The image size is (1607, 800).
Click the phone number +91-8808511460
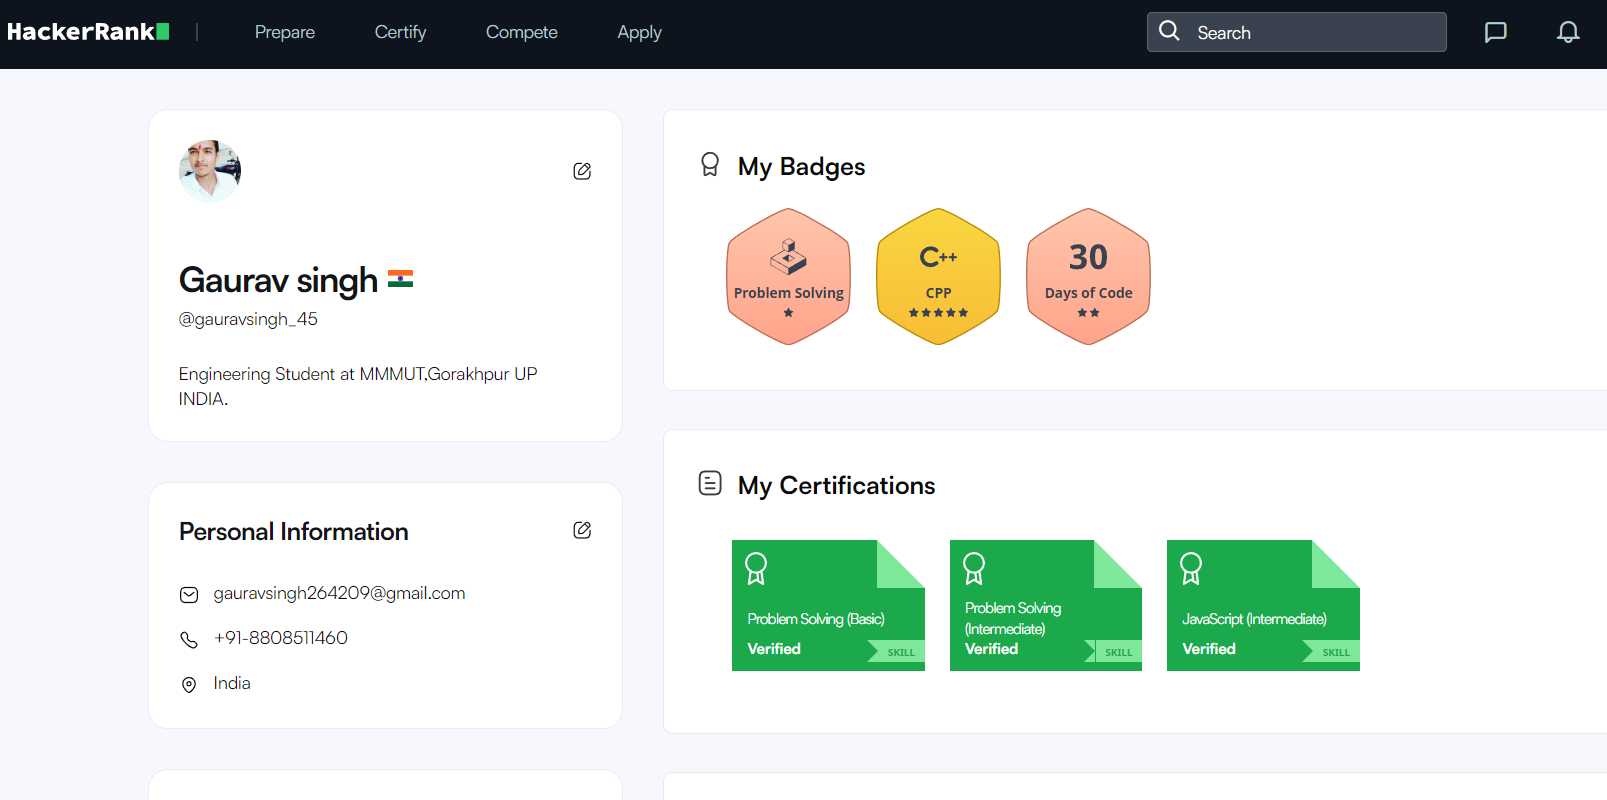pyautogui.click(x=280, y=638)
